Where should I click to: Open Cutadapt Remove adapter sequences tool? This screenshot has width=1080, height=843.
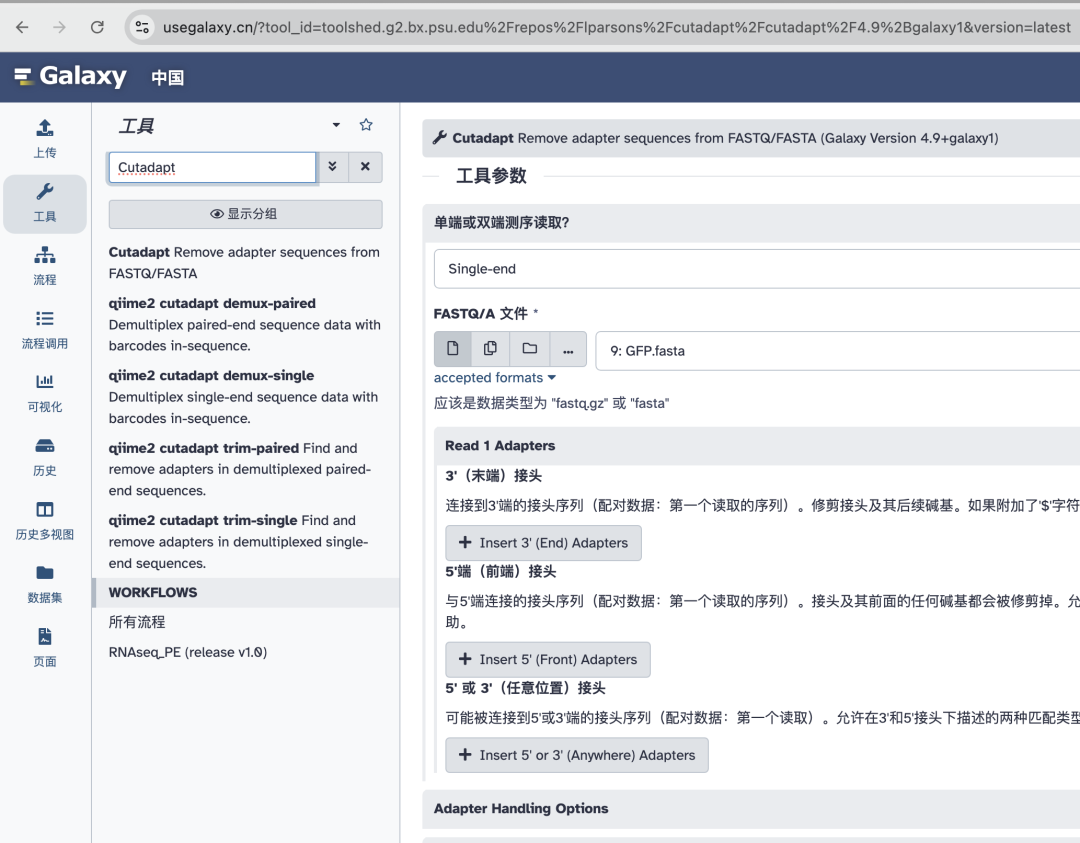pyautogui.click(x=244, y=262)
